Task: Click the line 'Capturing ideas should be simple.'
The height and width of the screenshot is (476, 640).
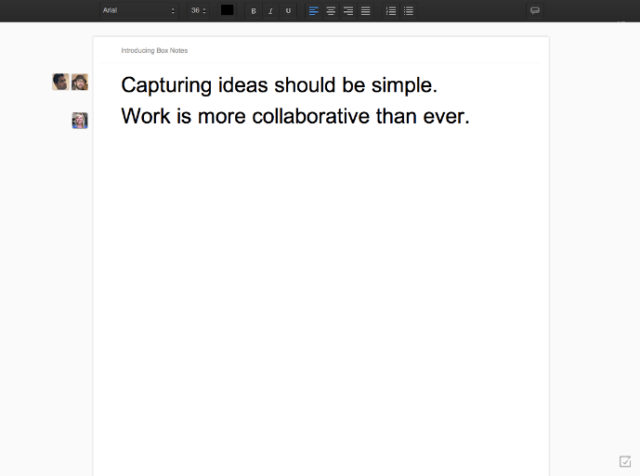Action: click(x=279, y=84)
